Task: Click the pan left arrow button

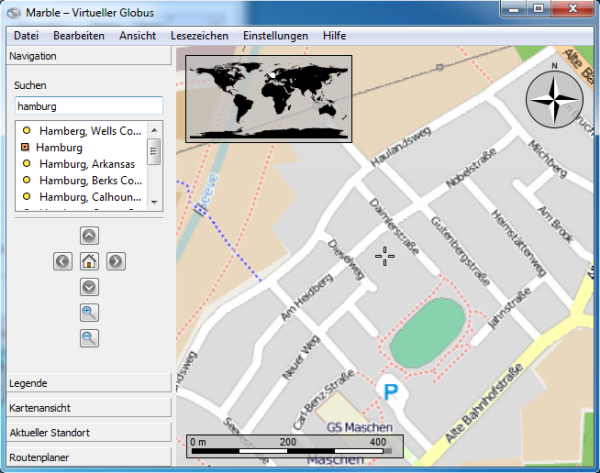Action: click(63, 261)
